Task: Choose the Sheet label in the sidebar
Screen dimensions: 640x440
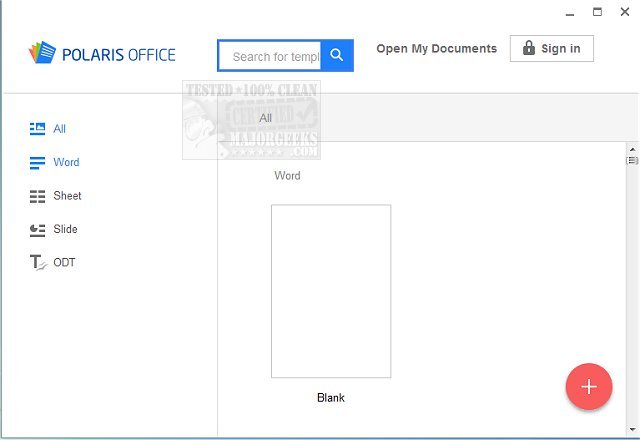Action: pyautogui.click(x=67, y=196)
